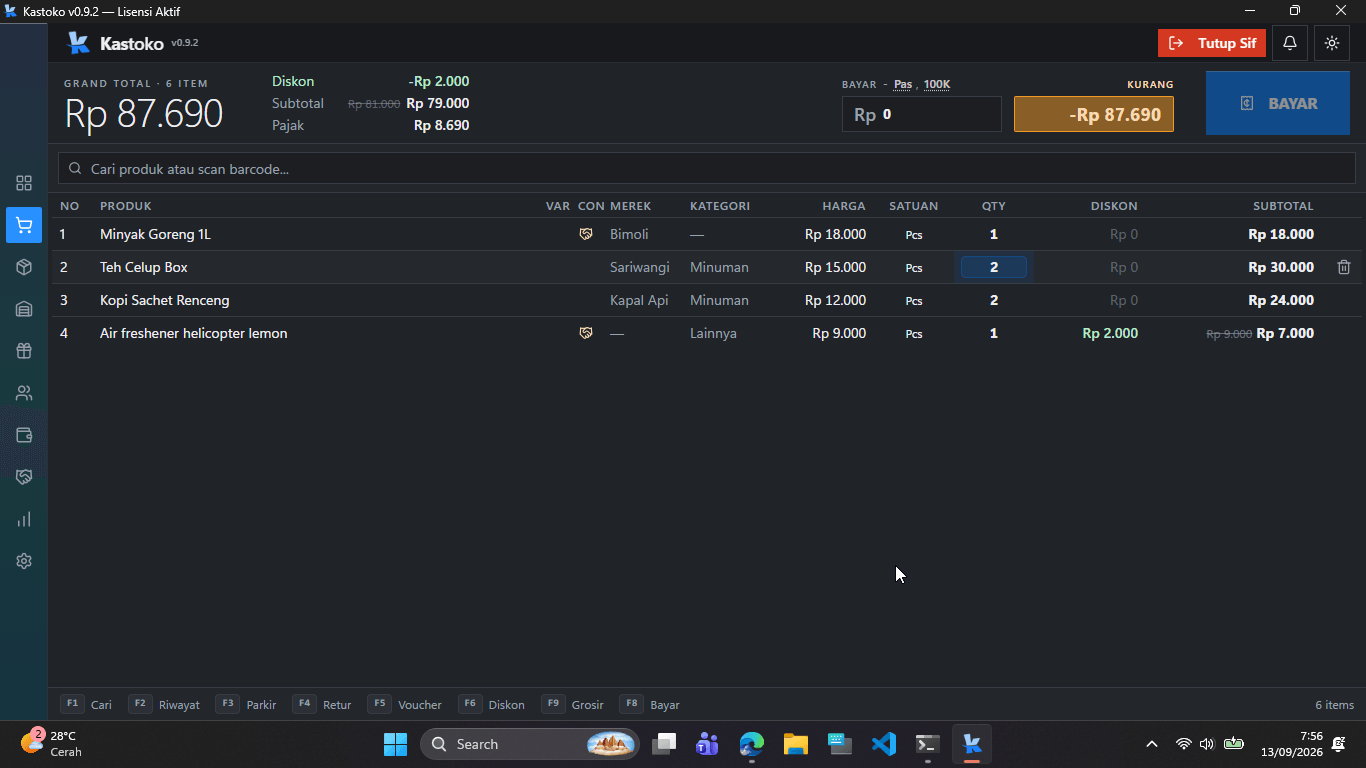
Task: Click consignment icon on Minyak Goreng 1L row
Action: (586, 234)
